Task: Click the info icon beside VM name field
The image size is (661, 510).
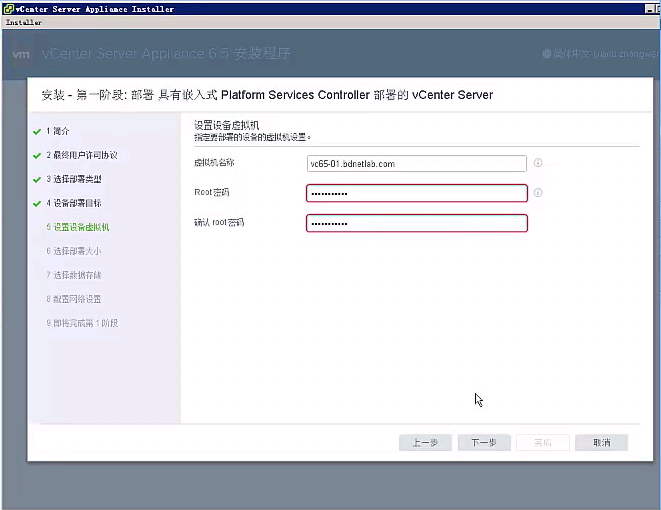Action: (538, 163)
